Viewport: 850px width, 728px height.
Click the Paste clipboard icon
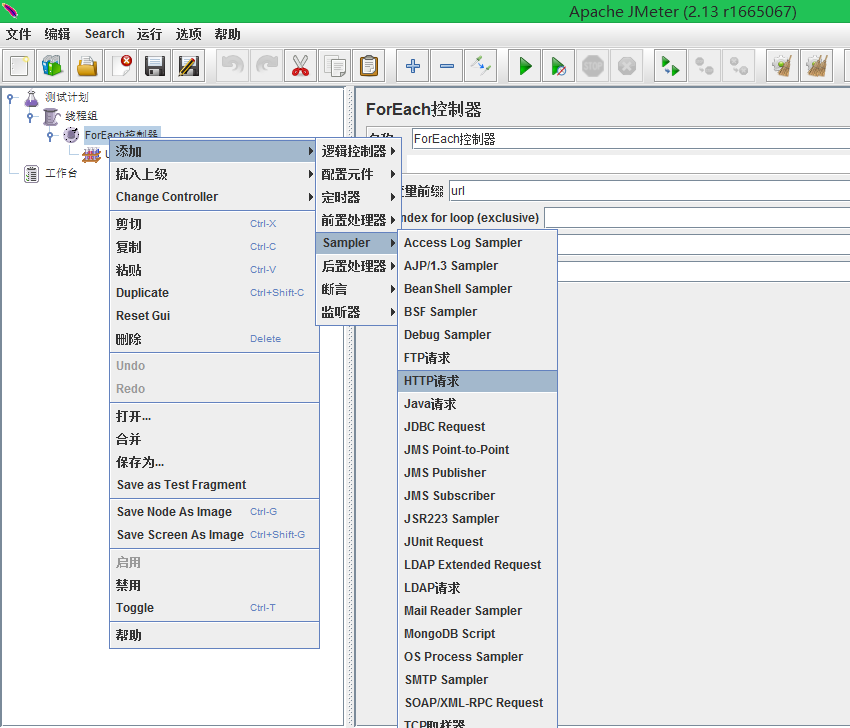coord(369,66)
